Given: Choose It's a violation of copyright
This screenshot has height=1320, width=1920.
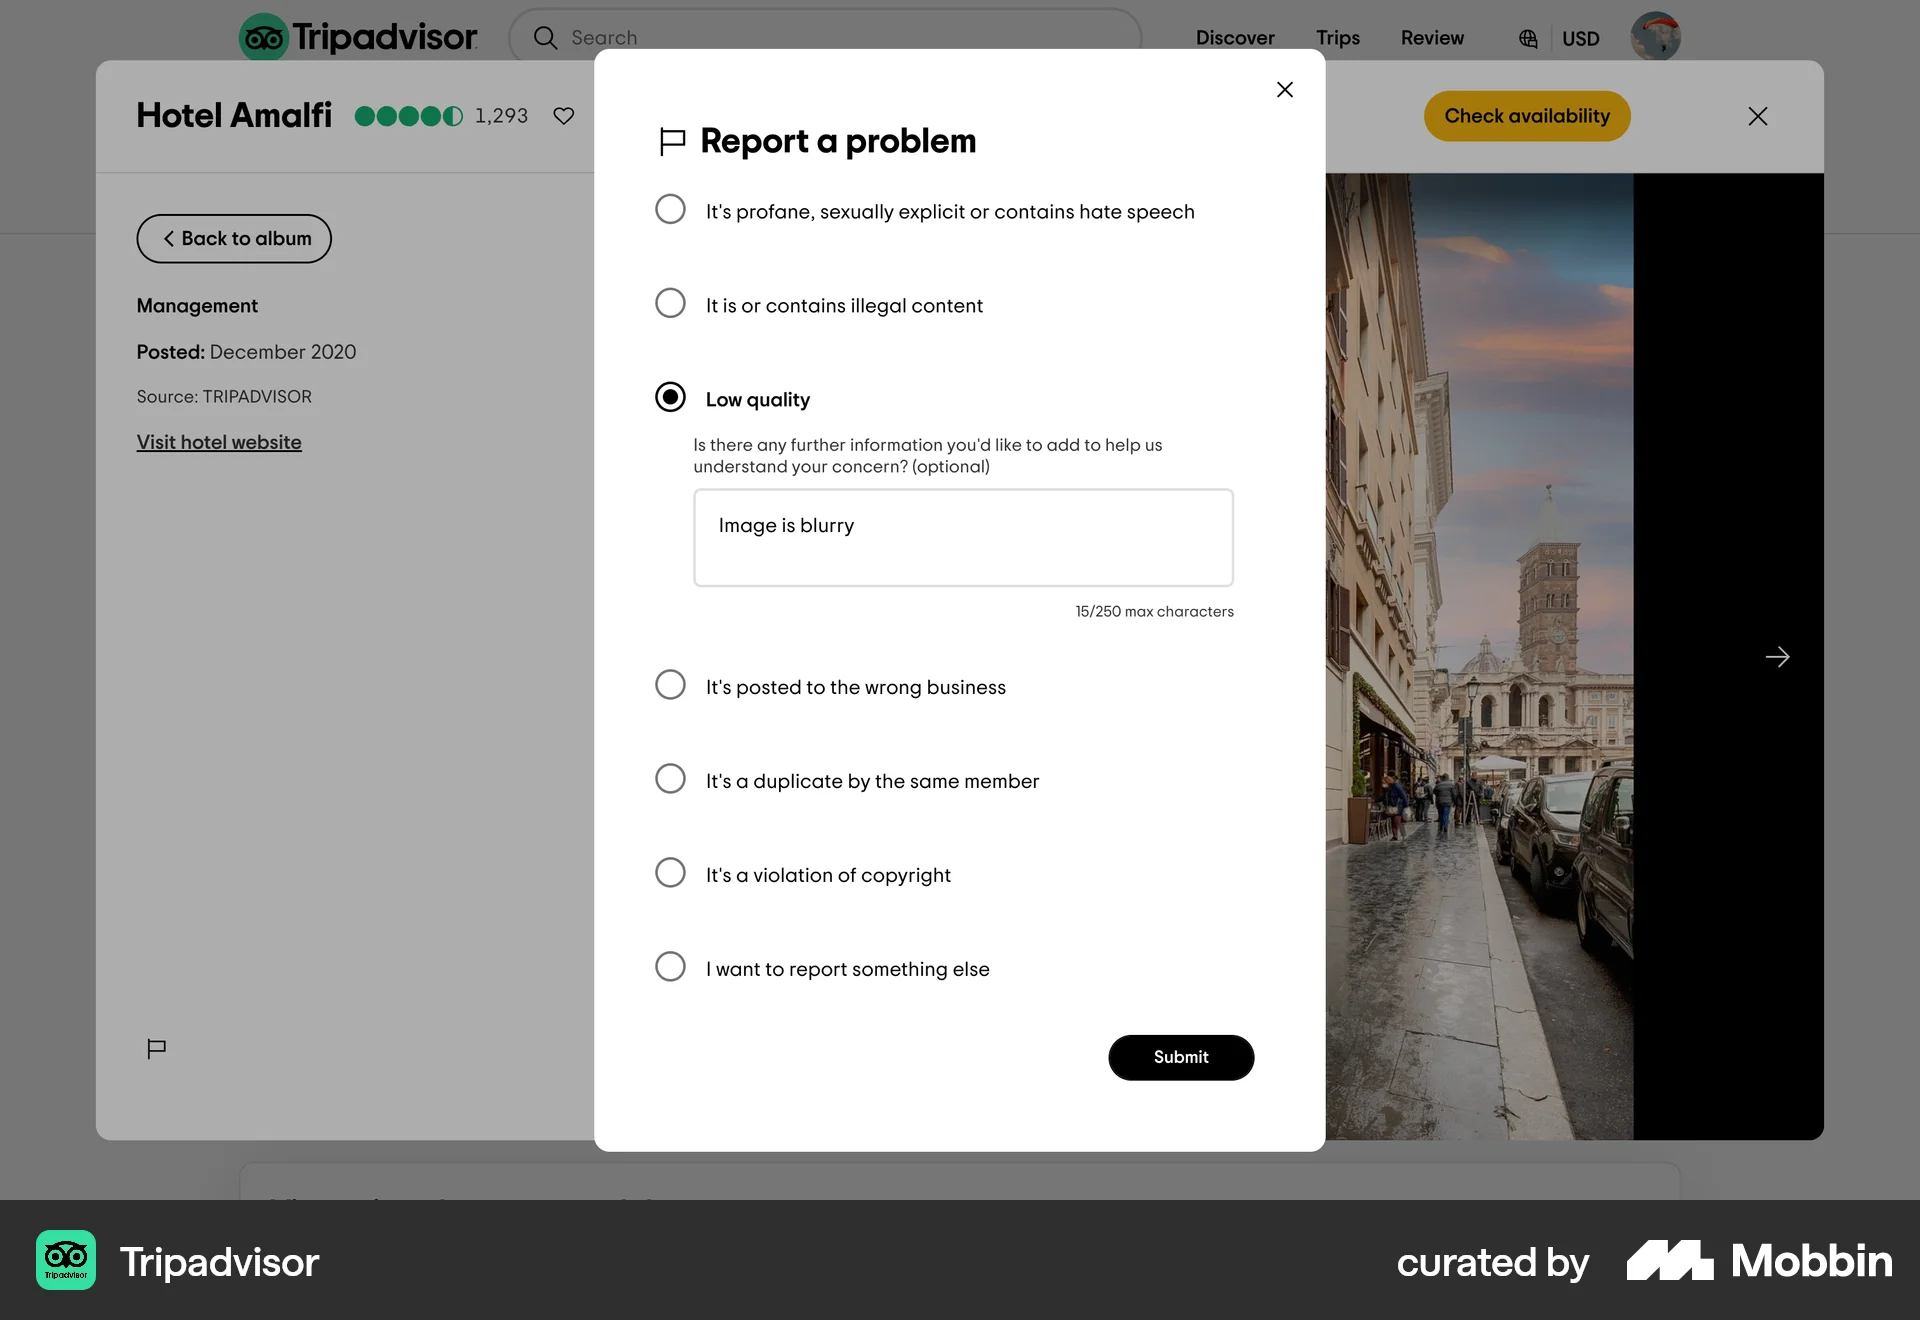Looking at the screenshot, I should click(x=670, y=872).
